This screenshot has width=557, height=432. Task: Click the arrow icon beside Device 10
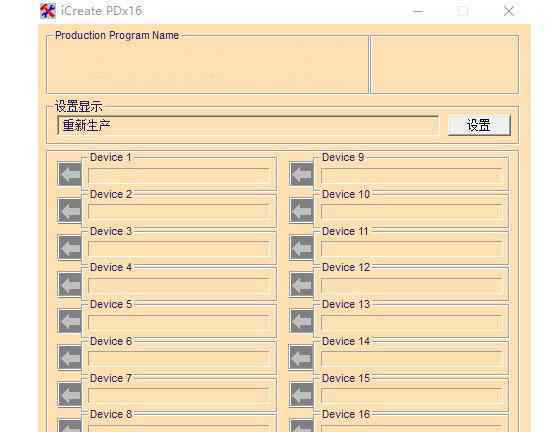click(302, 211)
